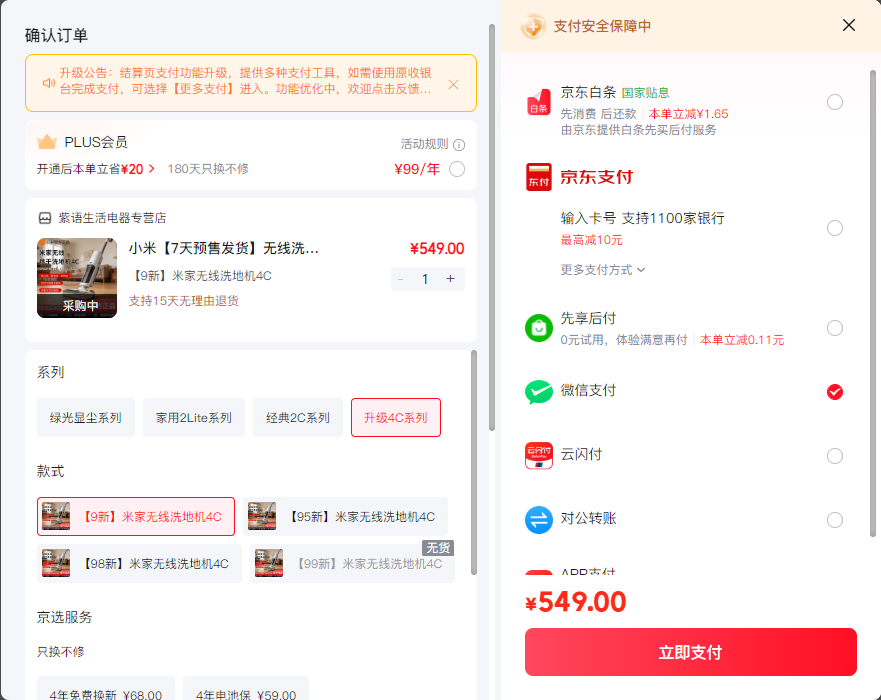Expand 更多支付方式 dropdown
881x700 pixels.
tap(602, 270)
